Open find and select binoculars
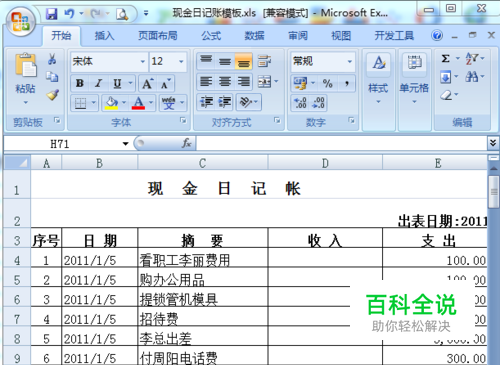Screen dimensions: 500x365 click(x=472, y=77)
